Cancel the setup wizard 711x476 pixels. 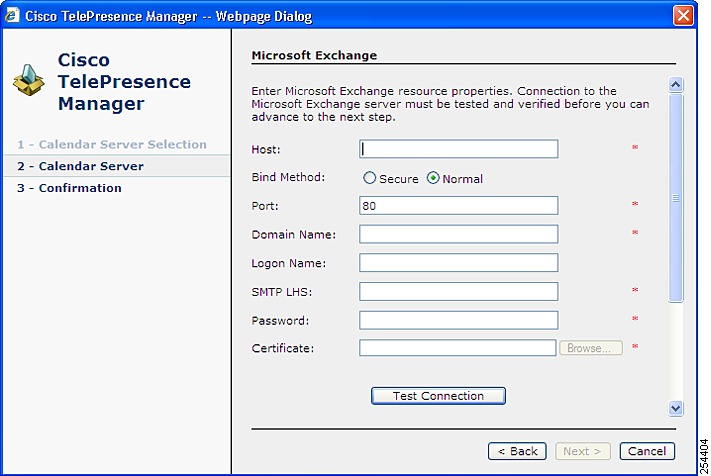tap(647, 451)
